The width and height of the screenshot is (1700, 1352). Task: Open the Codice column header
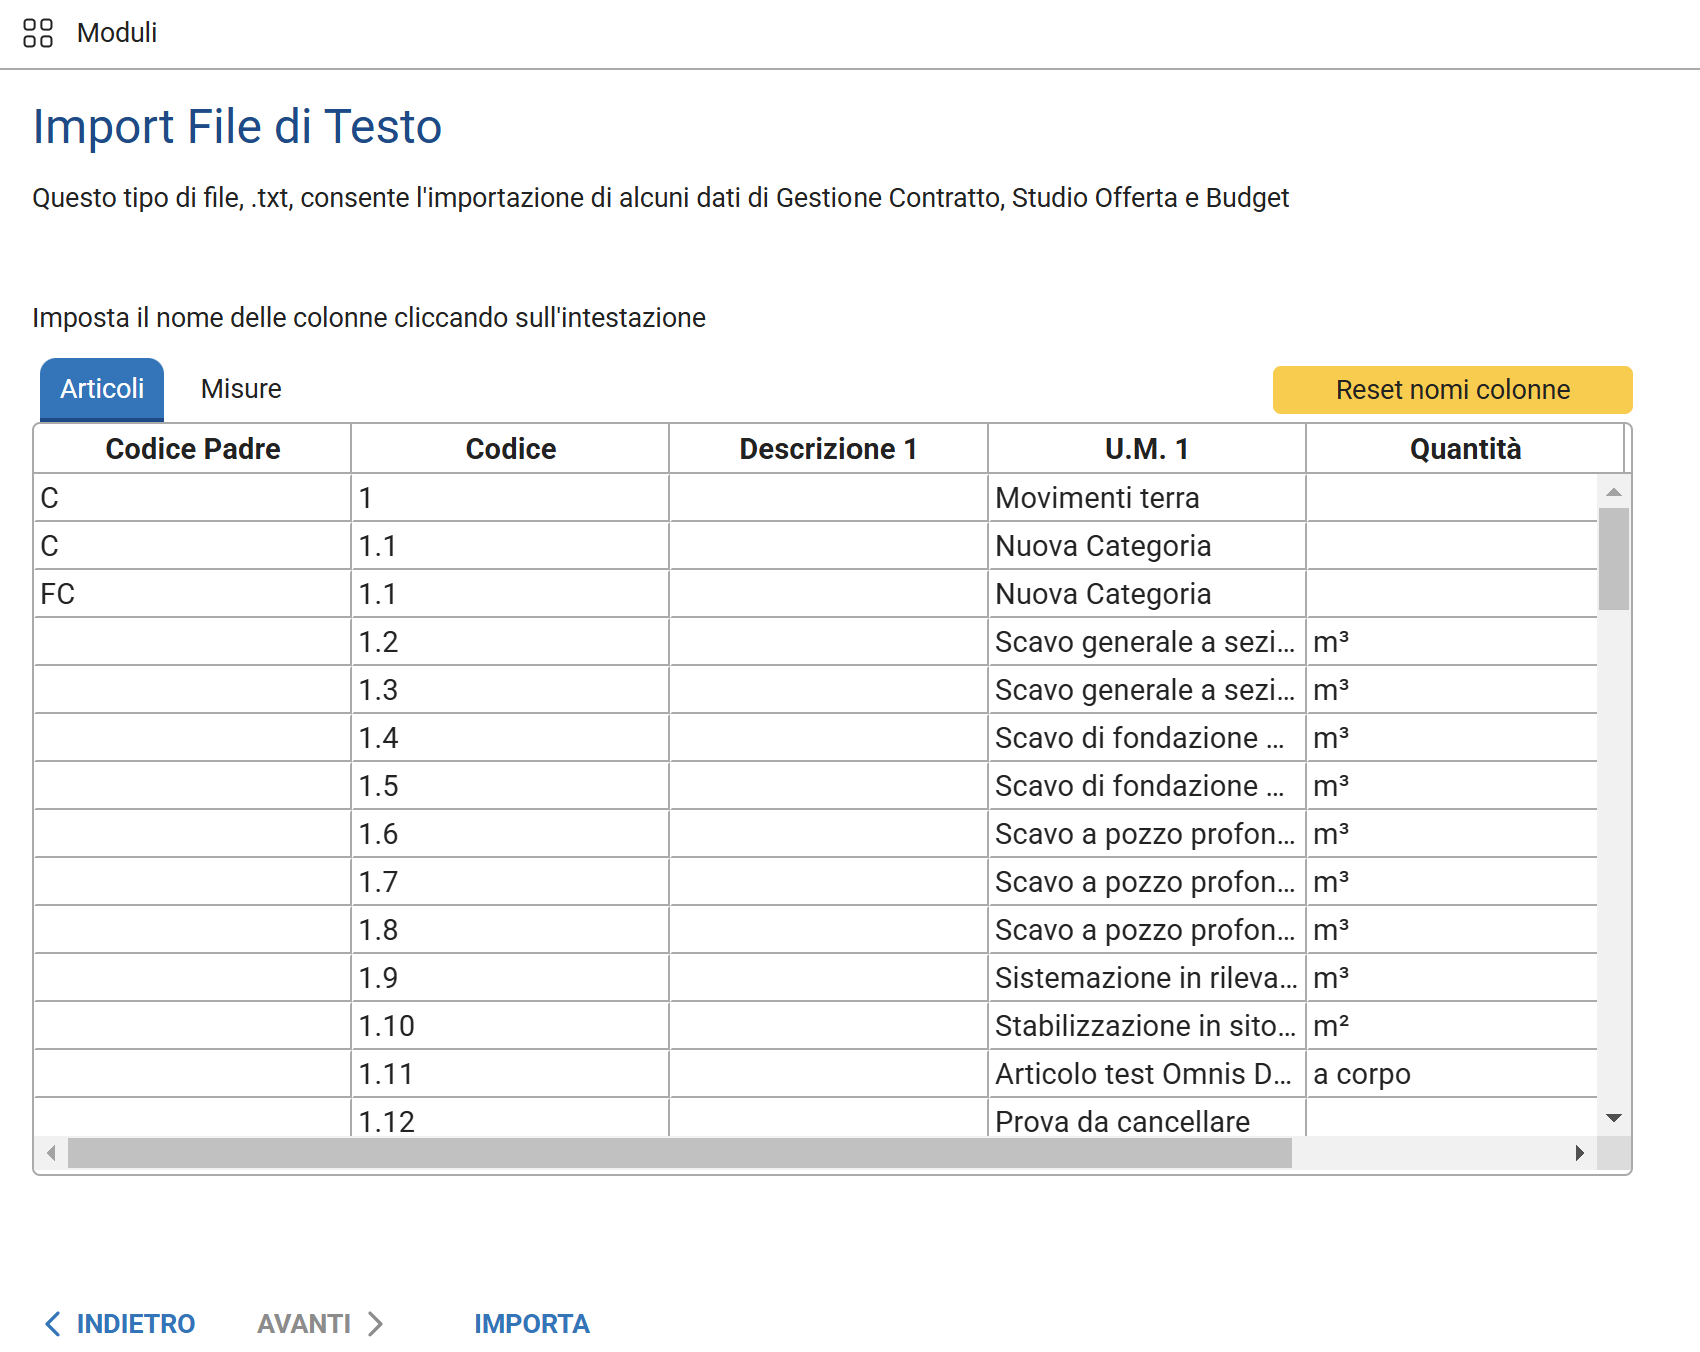point(510,449)
